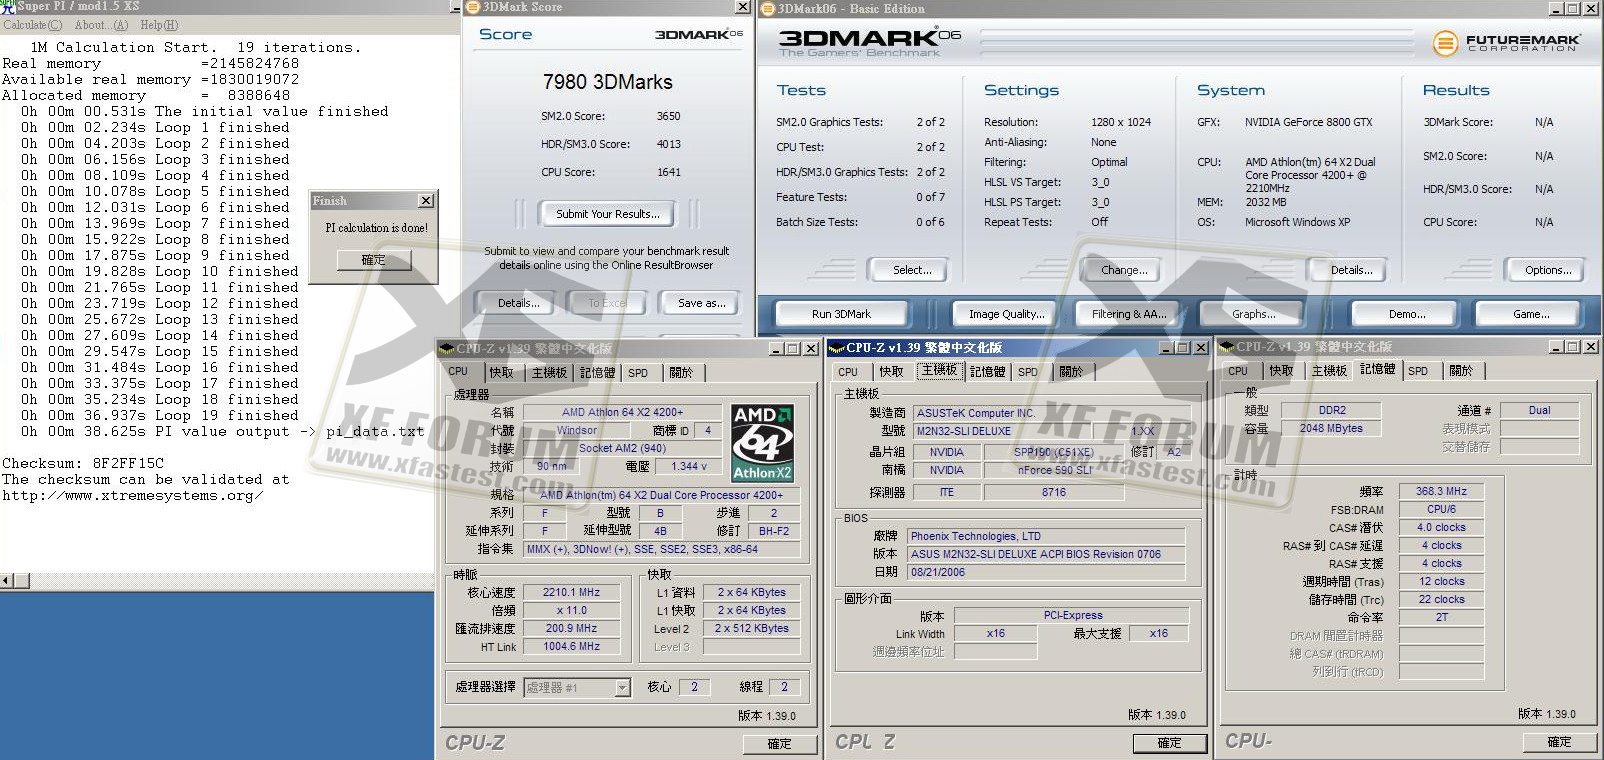Open Options under the Results section
1604x760 pixels.
pos(1548,270)
